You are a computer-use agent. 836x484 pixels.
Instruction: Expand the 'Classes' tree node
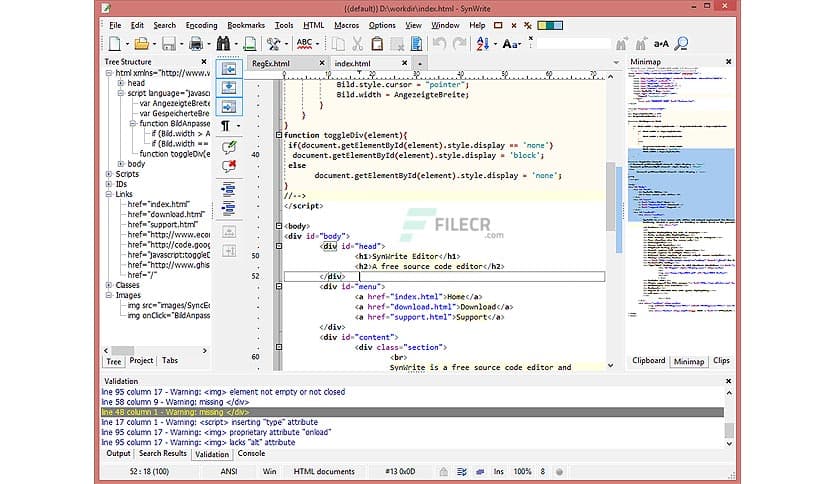[x=109, y=285]
